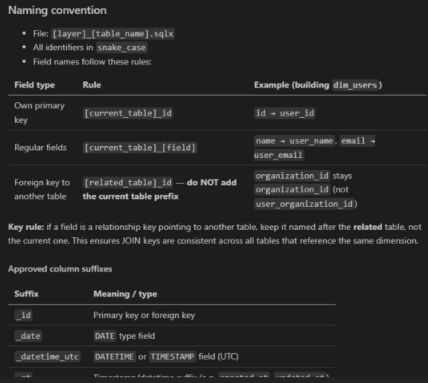This screenshot has width=428, height=383.
Task: Click the 'DATE' type code
Action: 105,336
